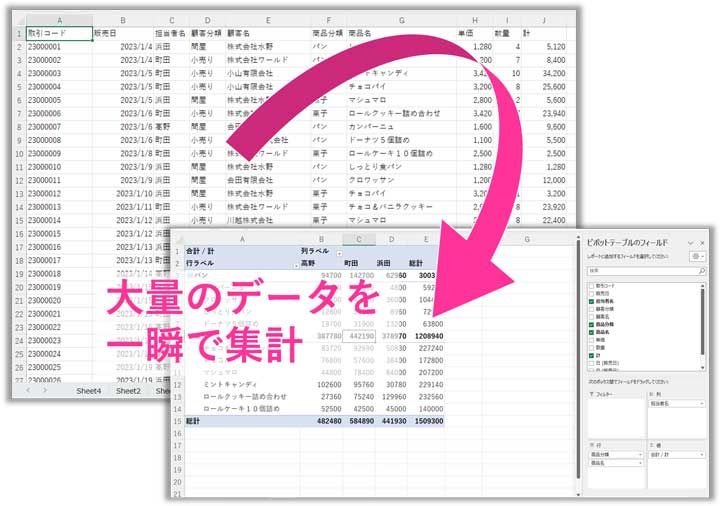Collapse the パン group in pivot table
The image size is (720, 506).
(189, 274)
